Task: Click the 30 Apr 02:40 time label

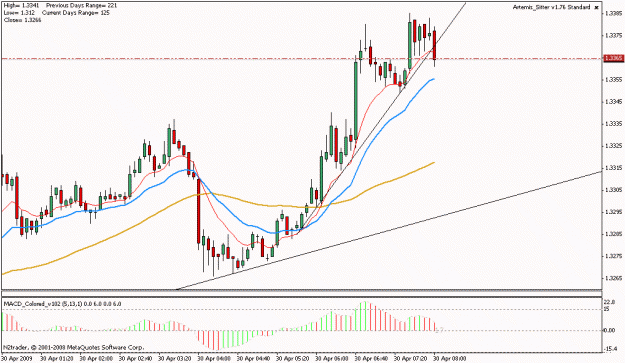Action: (136, 359)
